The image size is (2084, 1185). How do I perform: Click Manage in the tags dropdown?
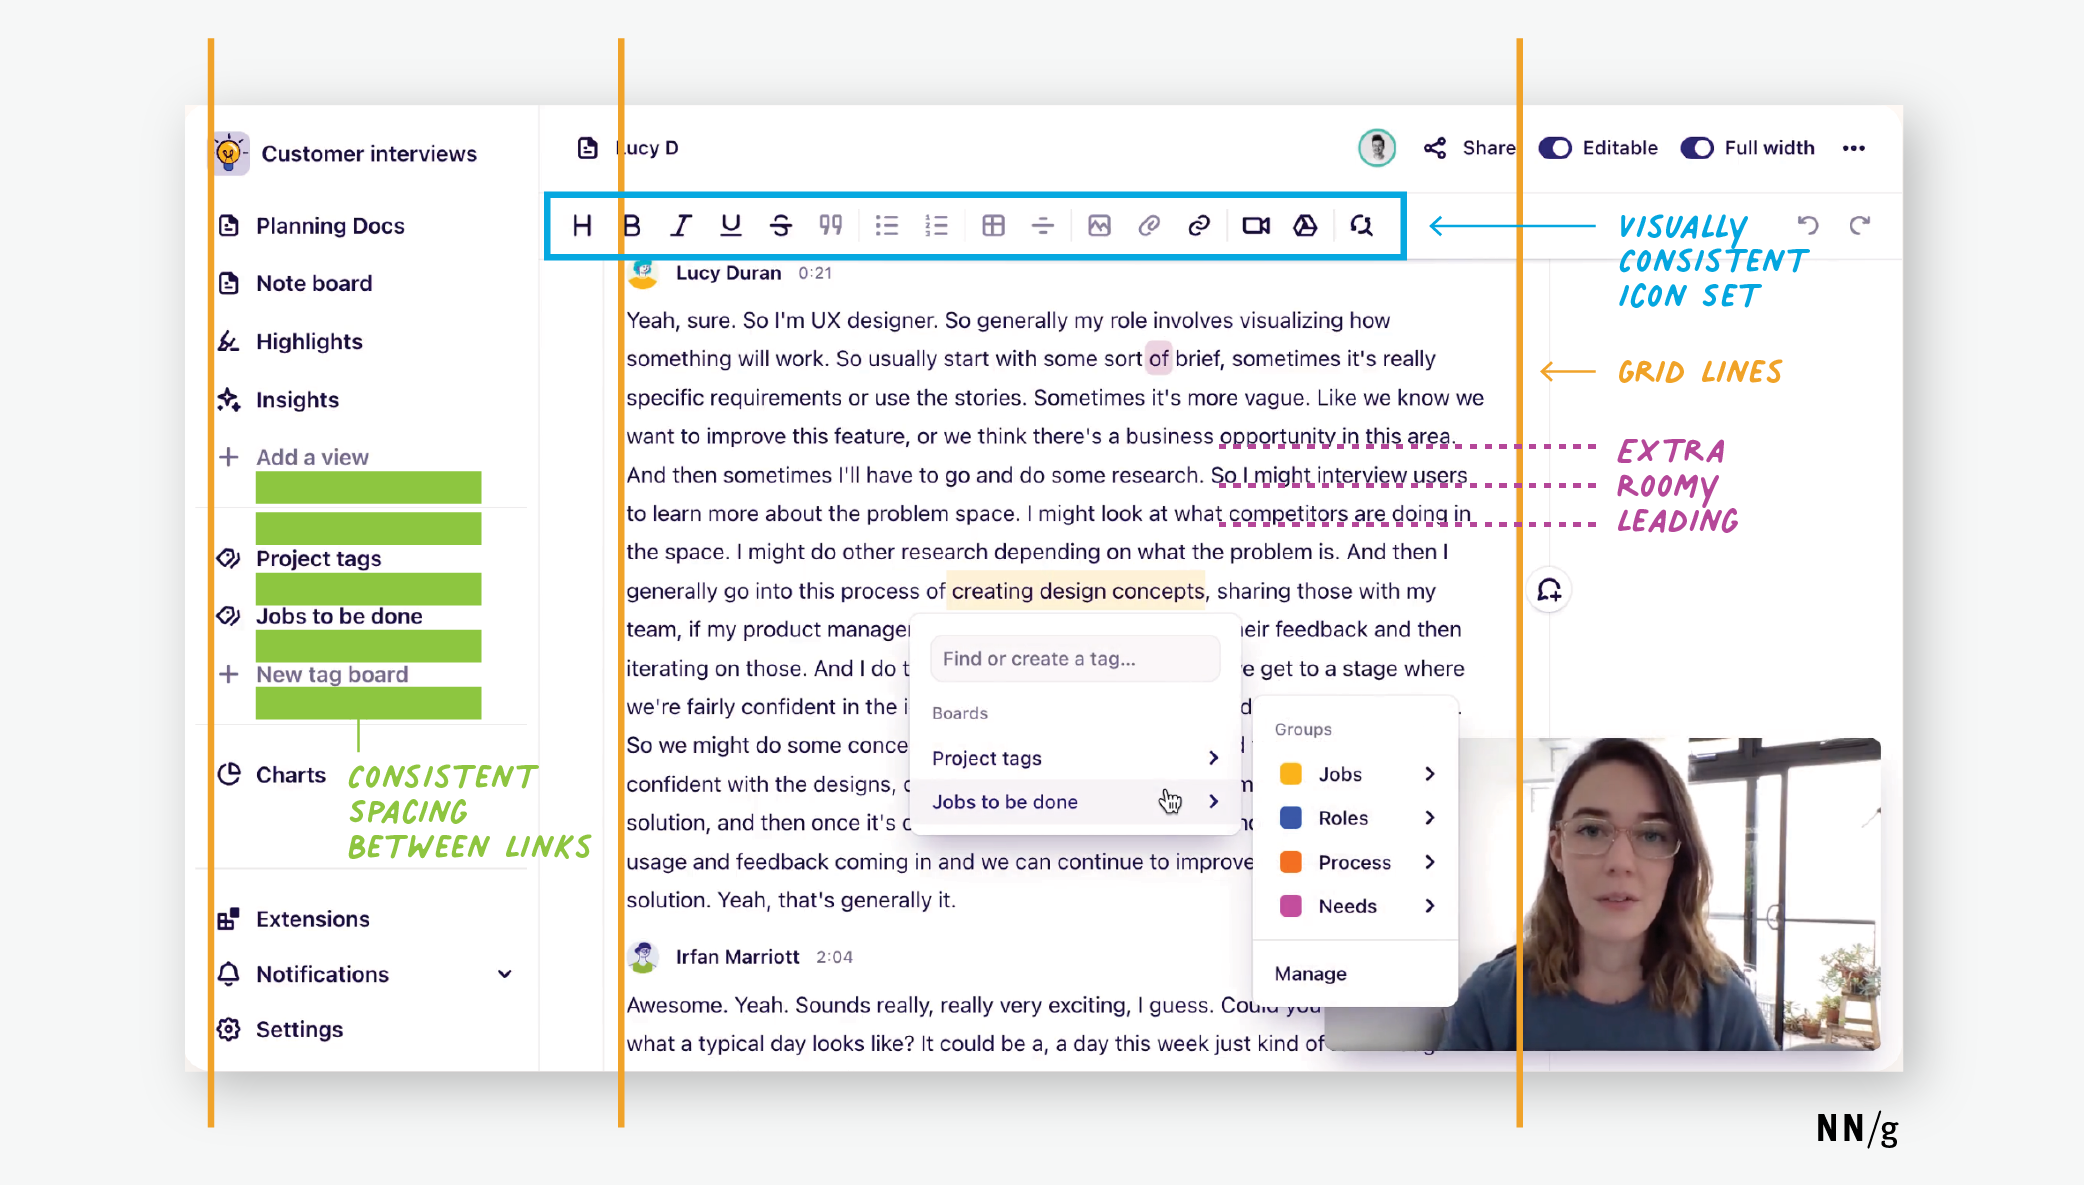1310,972
